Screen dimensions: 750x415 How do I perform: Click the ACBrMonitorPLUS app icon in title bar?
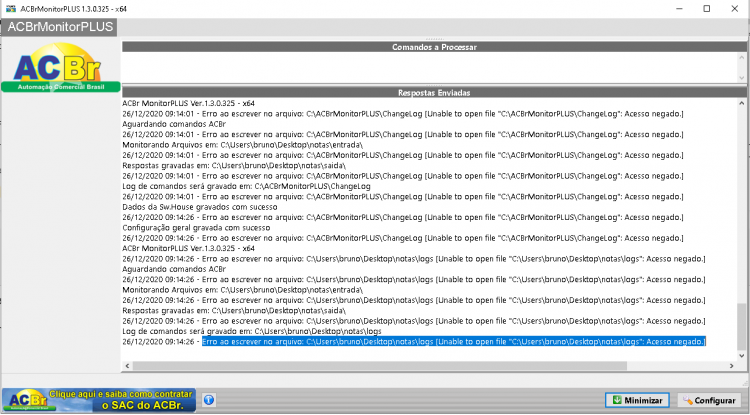pyautogui.click(x=10, y=9)
